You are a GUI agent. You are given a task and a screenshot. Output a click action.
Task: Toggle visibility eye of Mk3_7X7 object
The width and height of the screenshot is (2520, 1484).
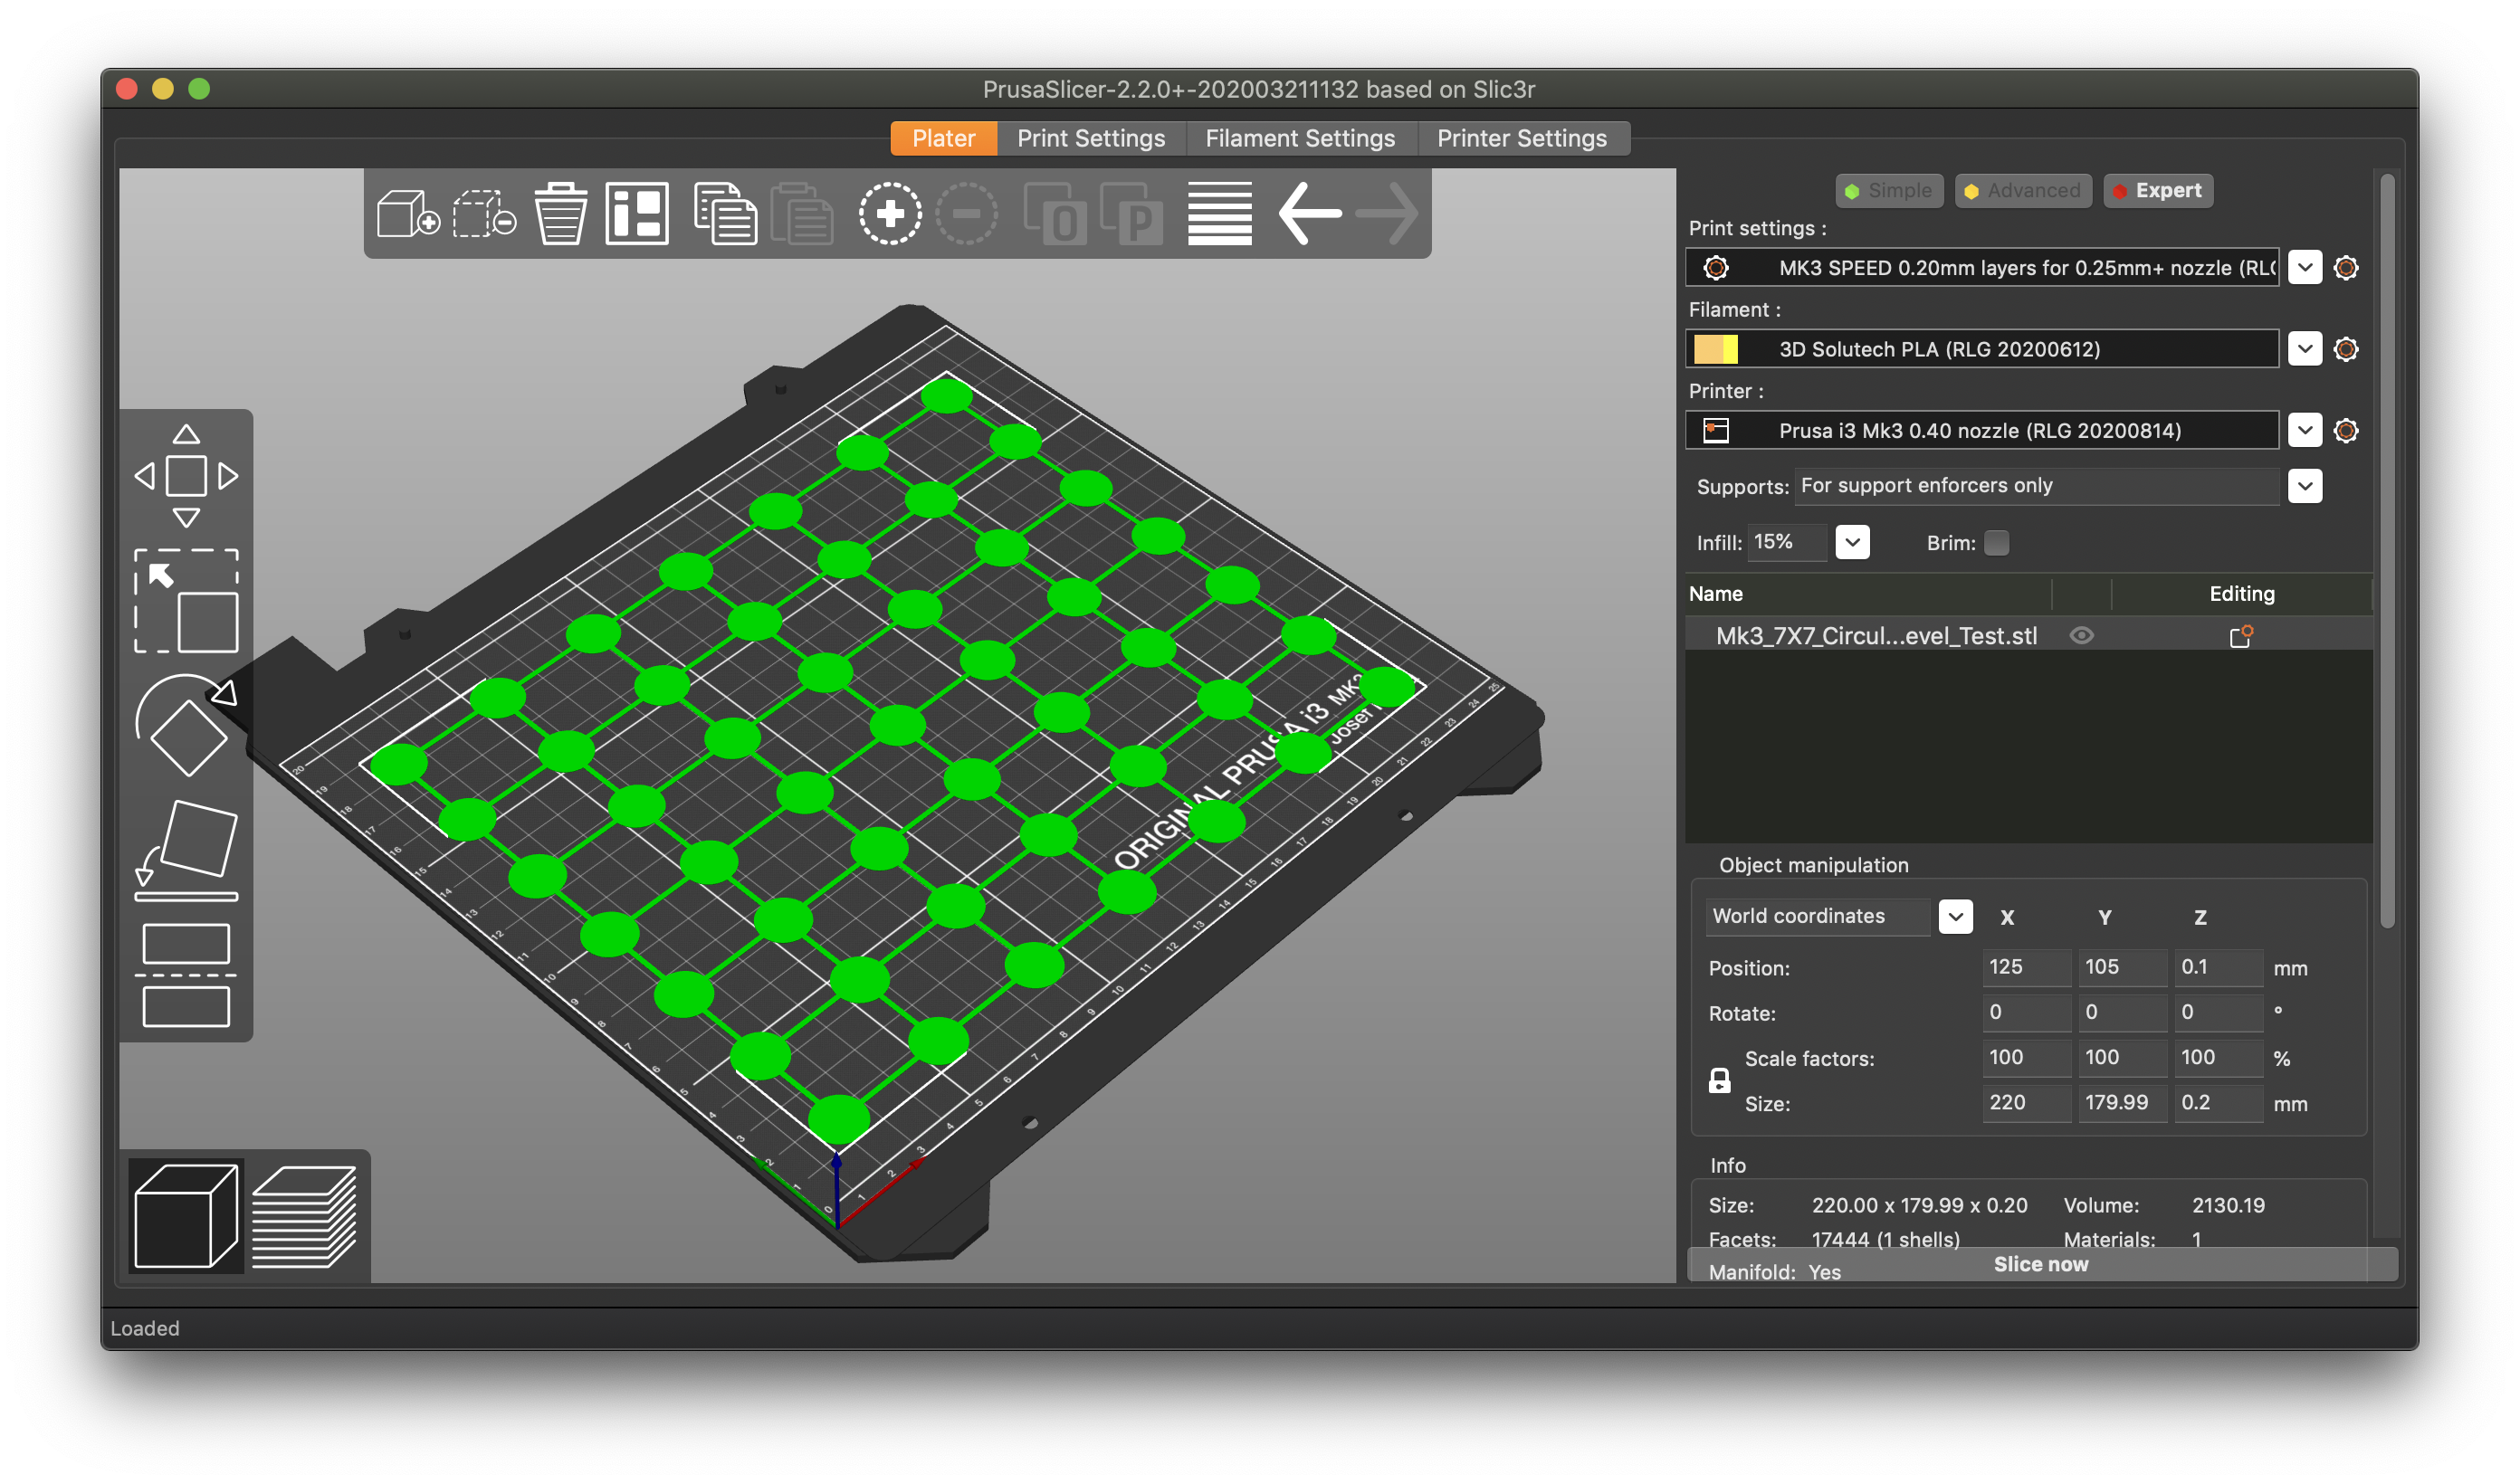pyautogui.click(x=2081, y=636)
